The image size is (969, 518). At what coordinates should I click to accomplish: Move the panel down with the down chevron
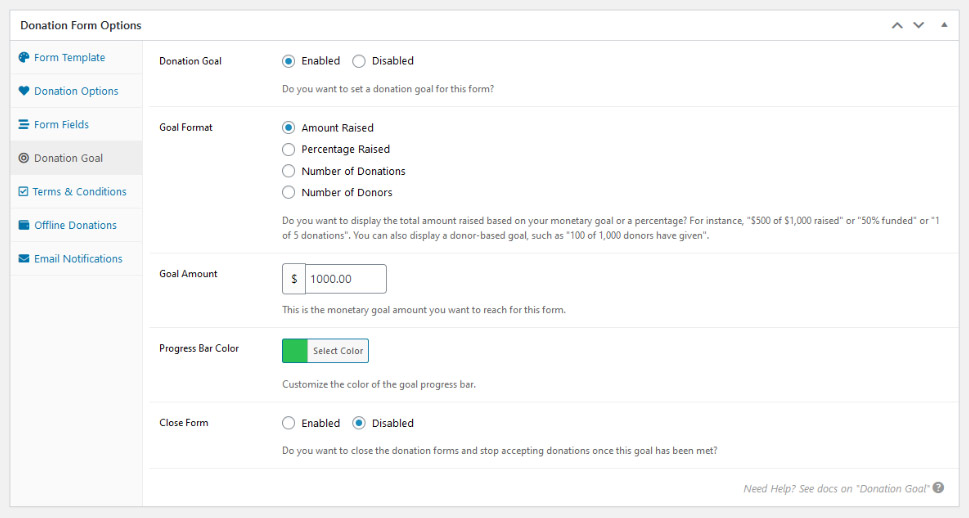[x=918, y=25]
